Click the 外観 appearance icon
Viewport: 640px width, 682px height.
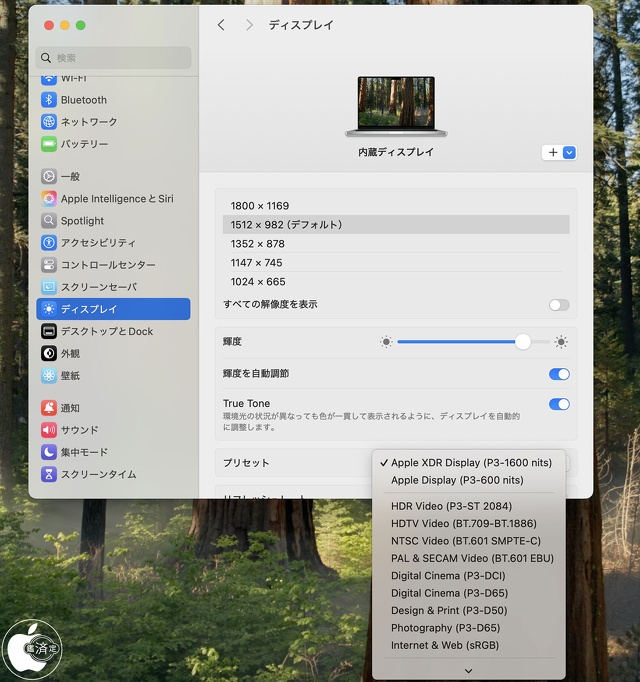click(49, 353)
